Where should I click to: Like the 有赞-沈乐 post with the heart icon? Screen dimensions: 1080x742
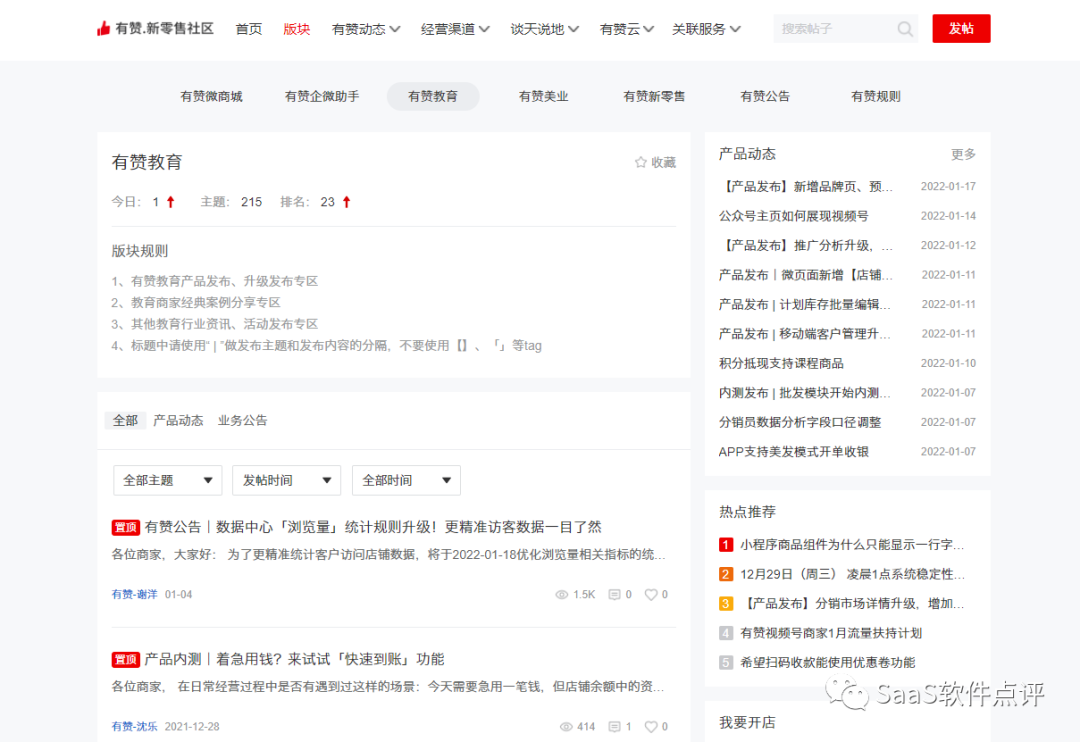click(x=650, y=726)
